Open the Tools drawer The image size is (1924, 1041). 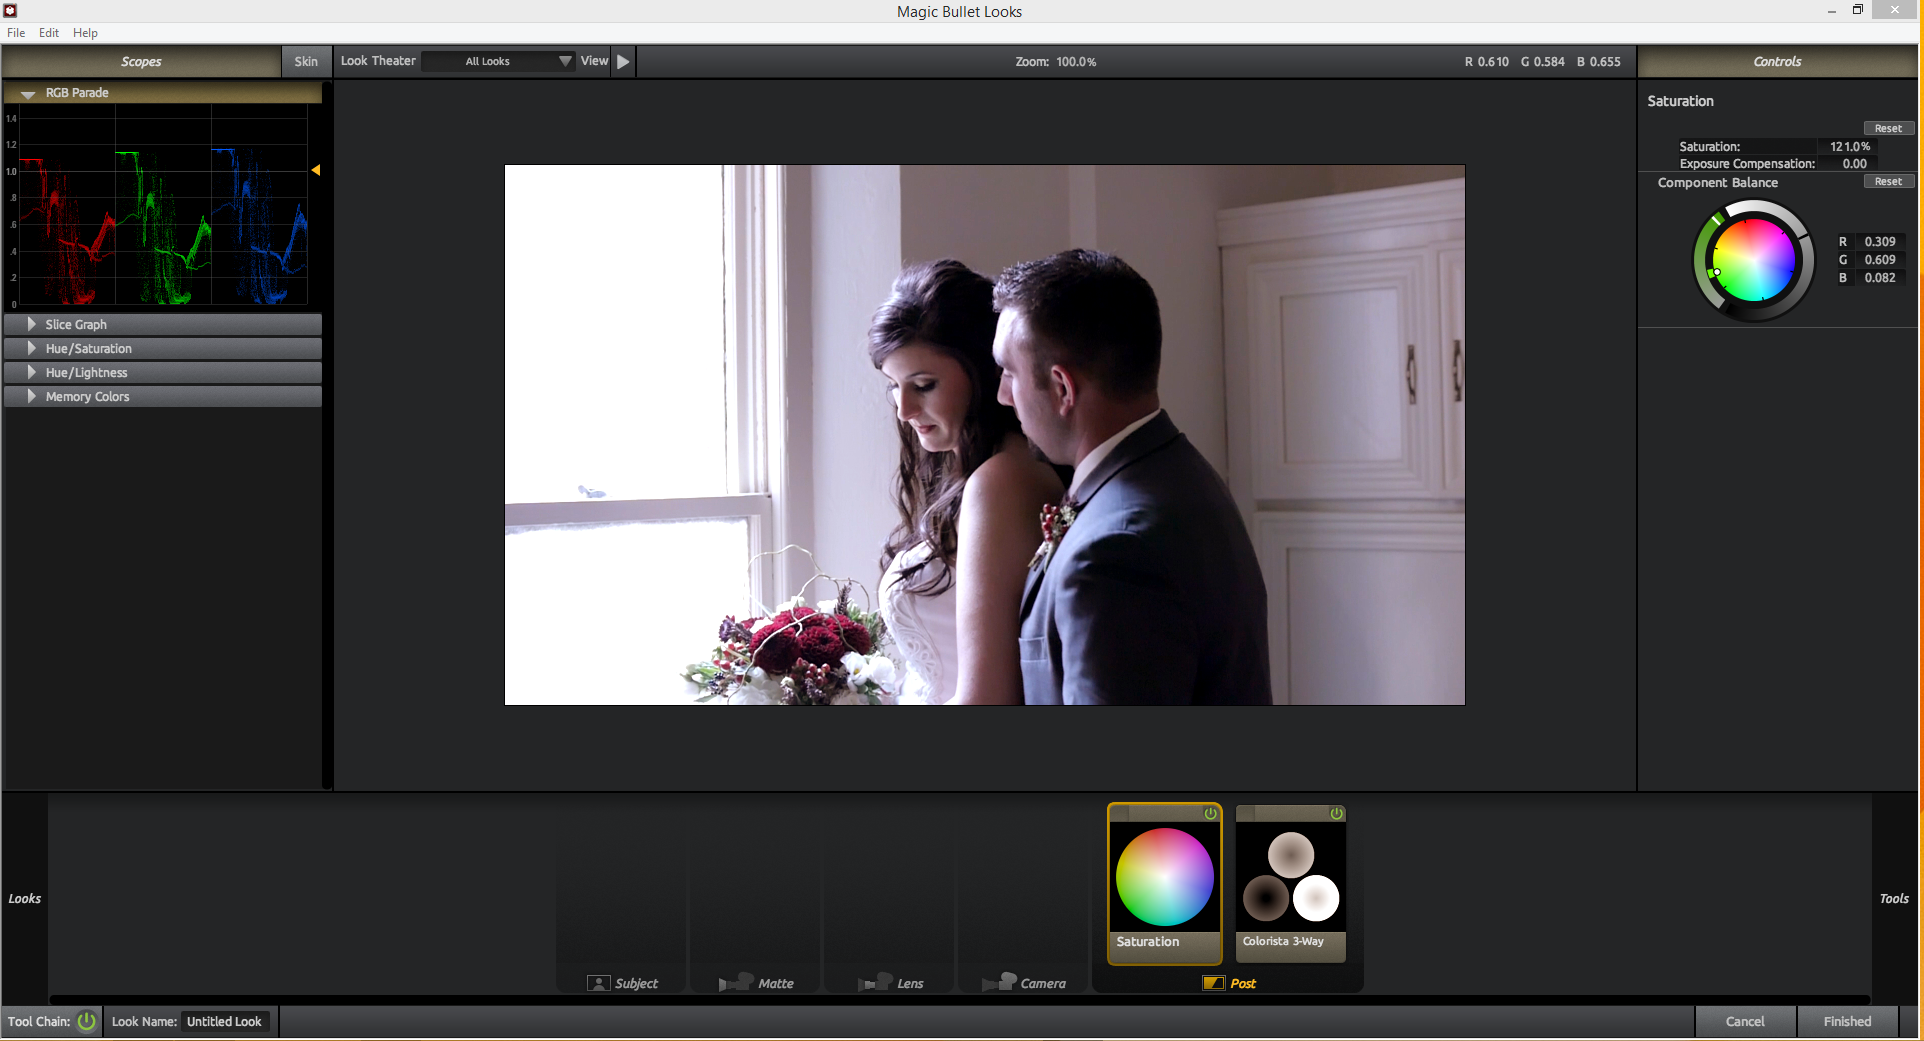1894,898
